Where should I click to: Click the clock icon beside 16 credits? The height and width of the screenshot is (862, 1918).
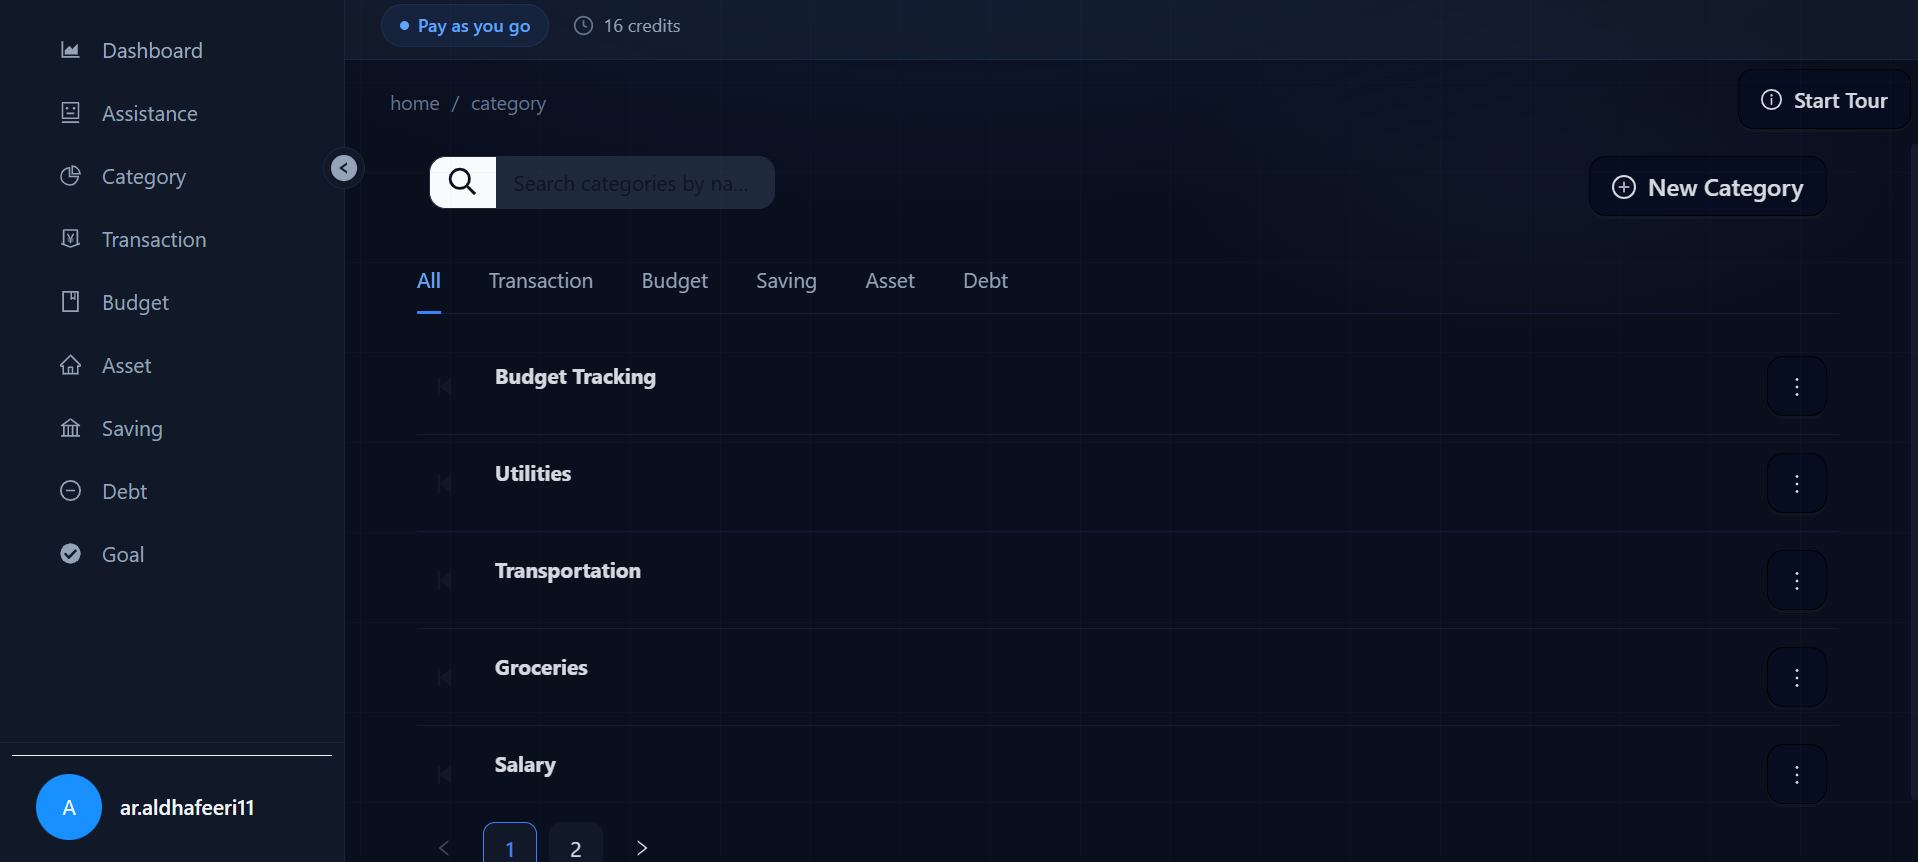tap(583, 26)
